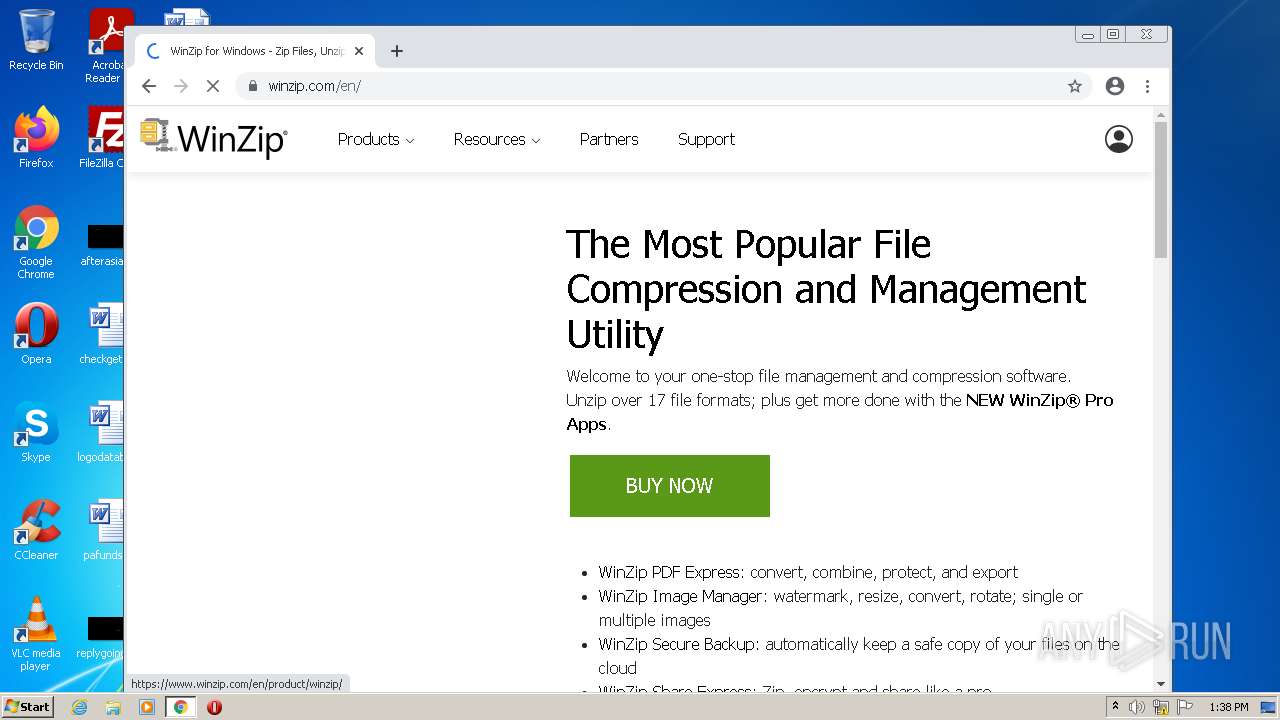Open the Partners menu item
Viewport: 1280px width, 720px height.
pos(609,139)
